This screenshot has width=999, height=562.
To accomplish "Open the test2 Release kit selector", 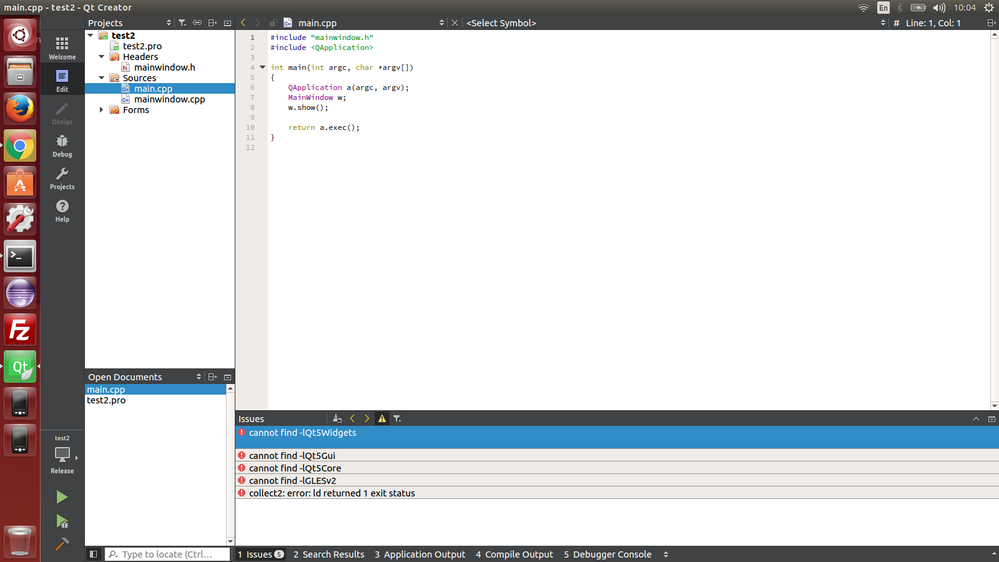I will click(62, 455).
